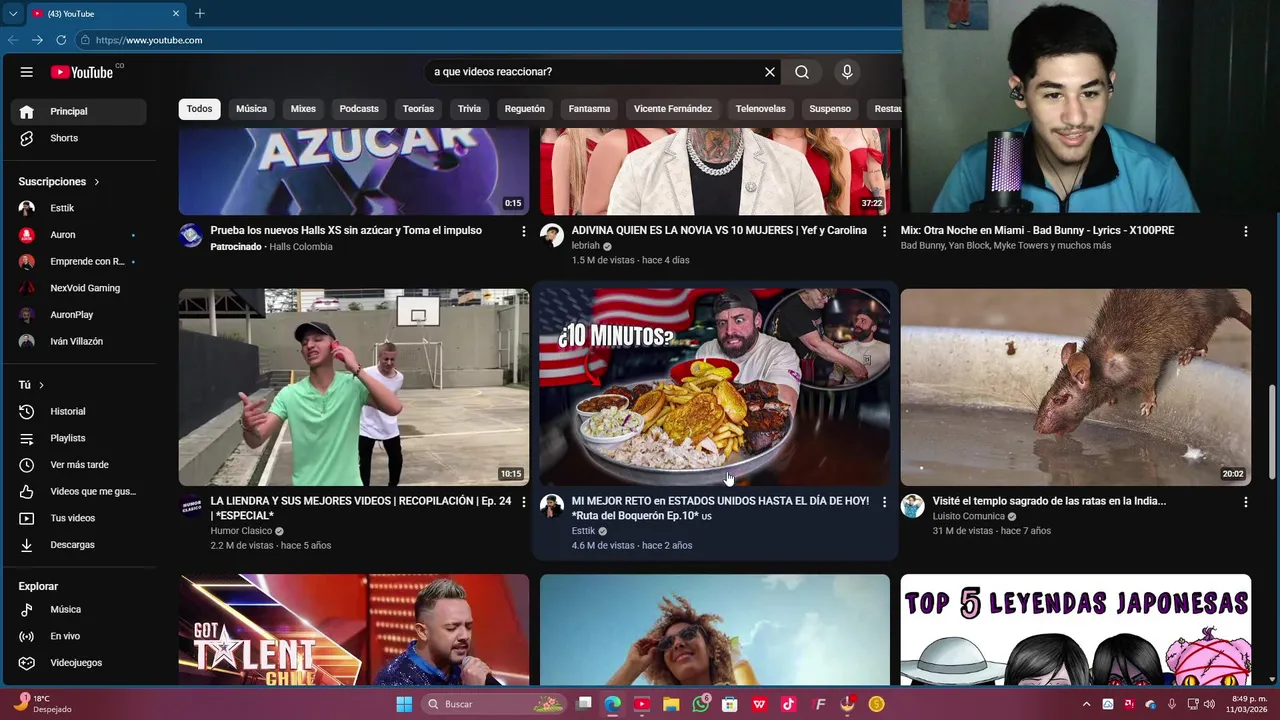Select the Música filter chip
The height and width of the screenshot is (720, 1280).
(x=251, y=109)
